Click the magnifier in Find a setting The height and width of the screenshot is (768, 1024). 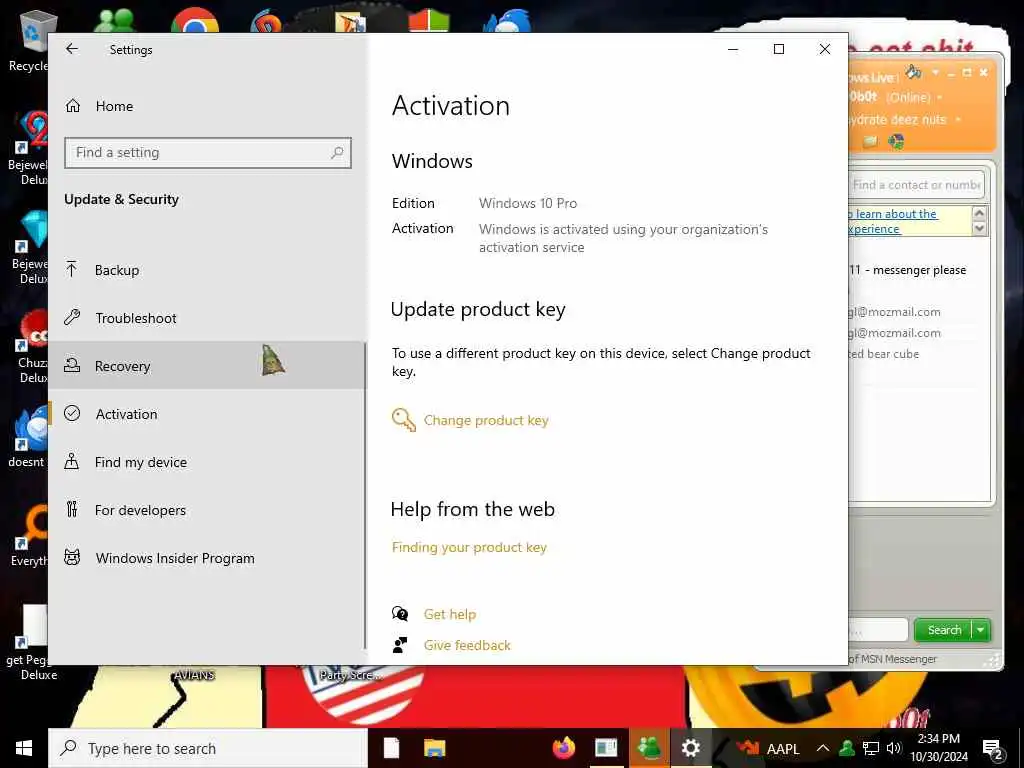point(337,153)
